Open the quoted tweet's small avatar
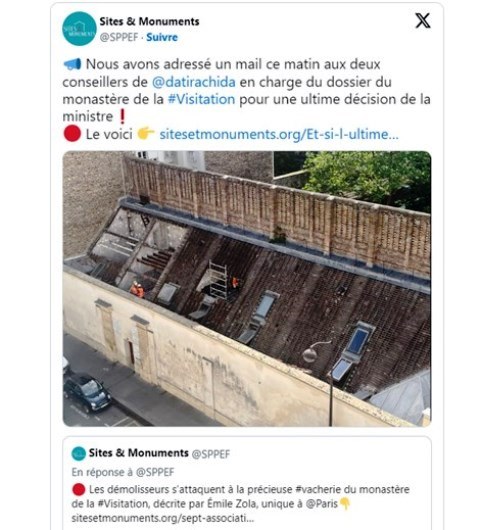The height and width of the screenshot is (530, 480). (78, 453)
